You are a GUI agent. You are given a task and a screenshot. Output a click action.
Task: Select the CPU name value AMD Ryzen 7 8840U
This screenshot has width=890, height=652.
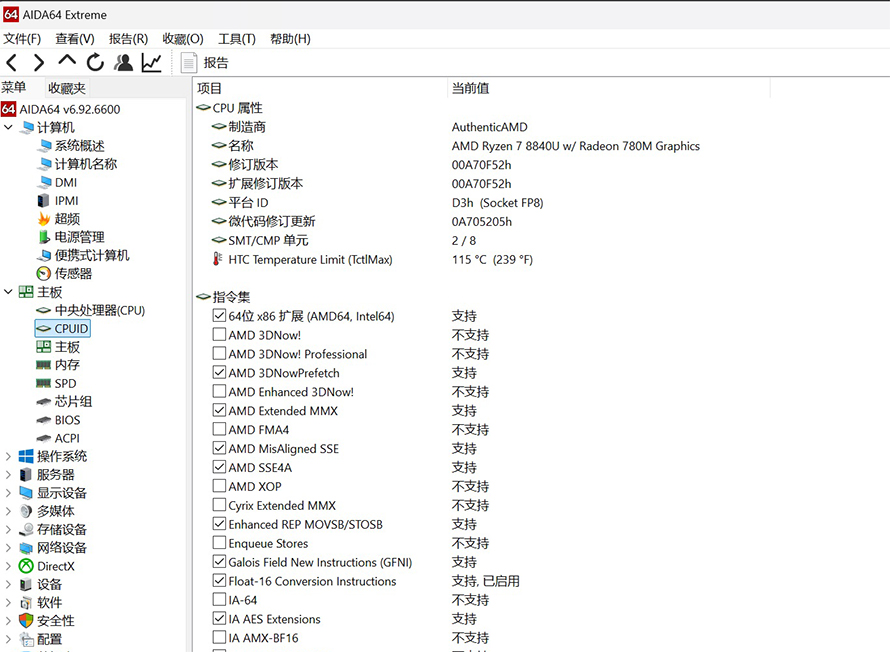click(576, 146)
